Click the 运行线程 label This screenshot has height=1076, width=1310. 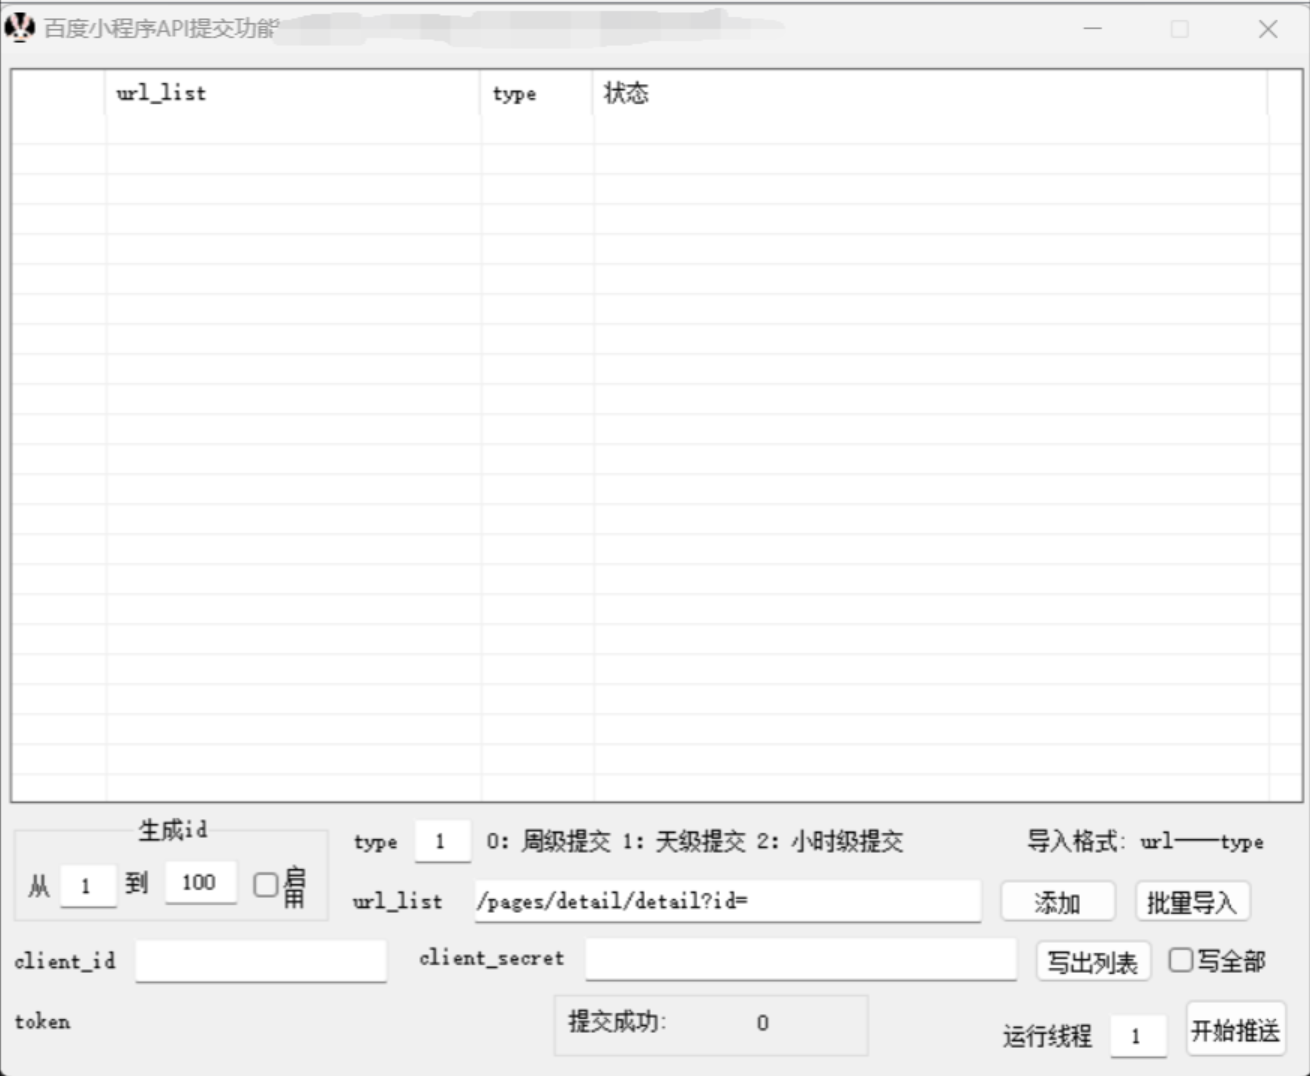1047,1036
